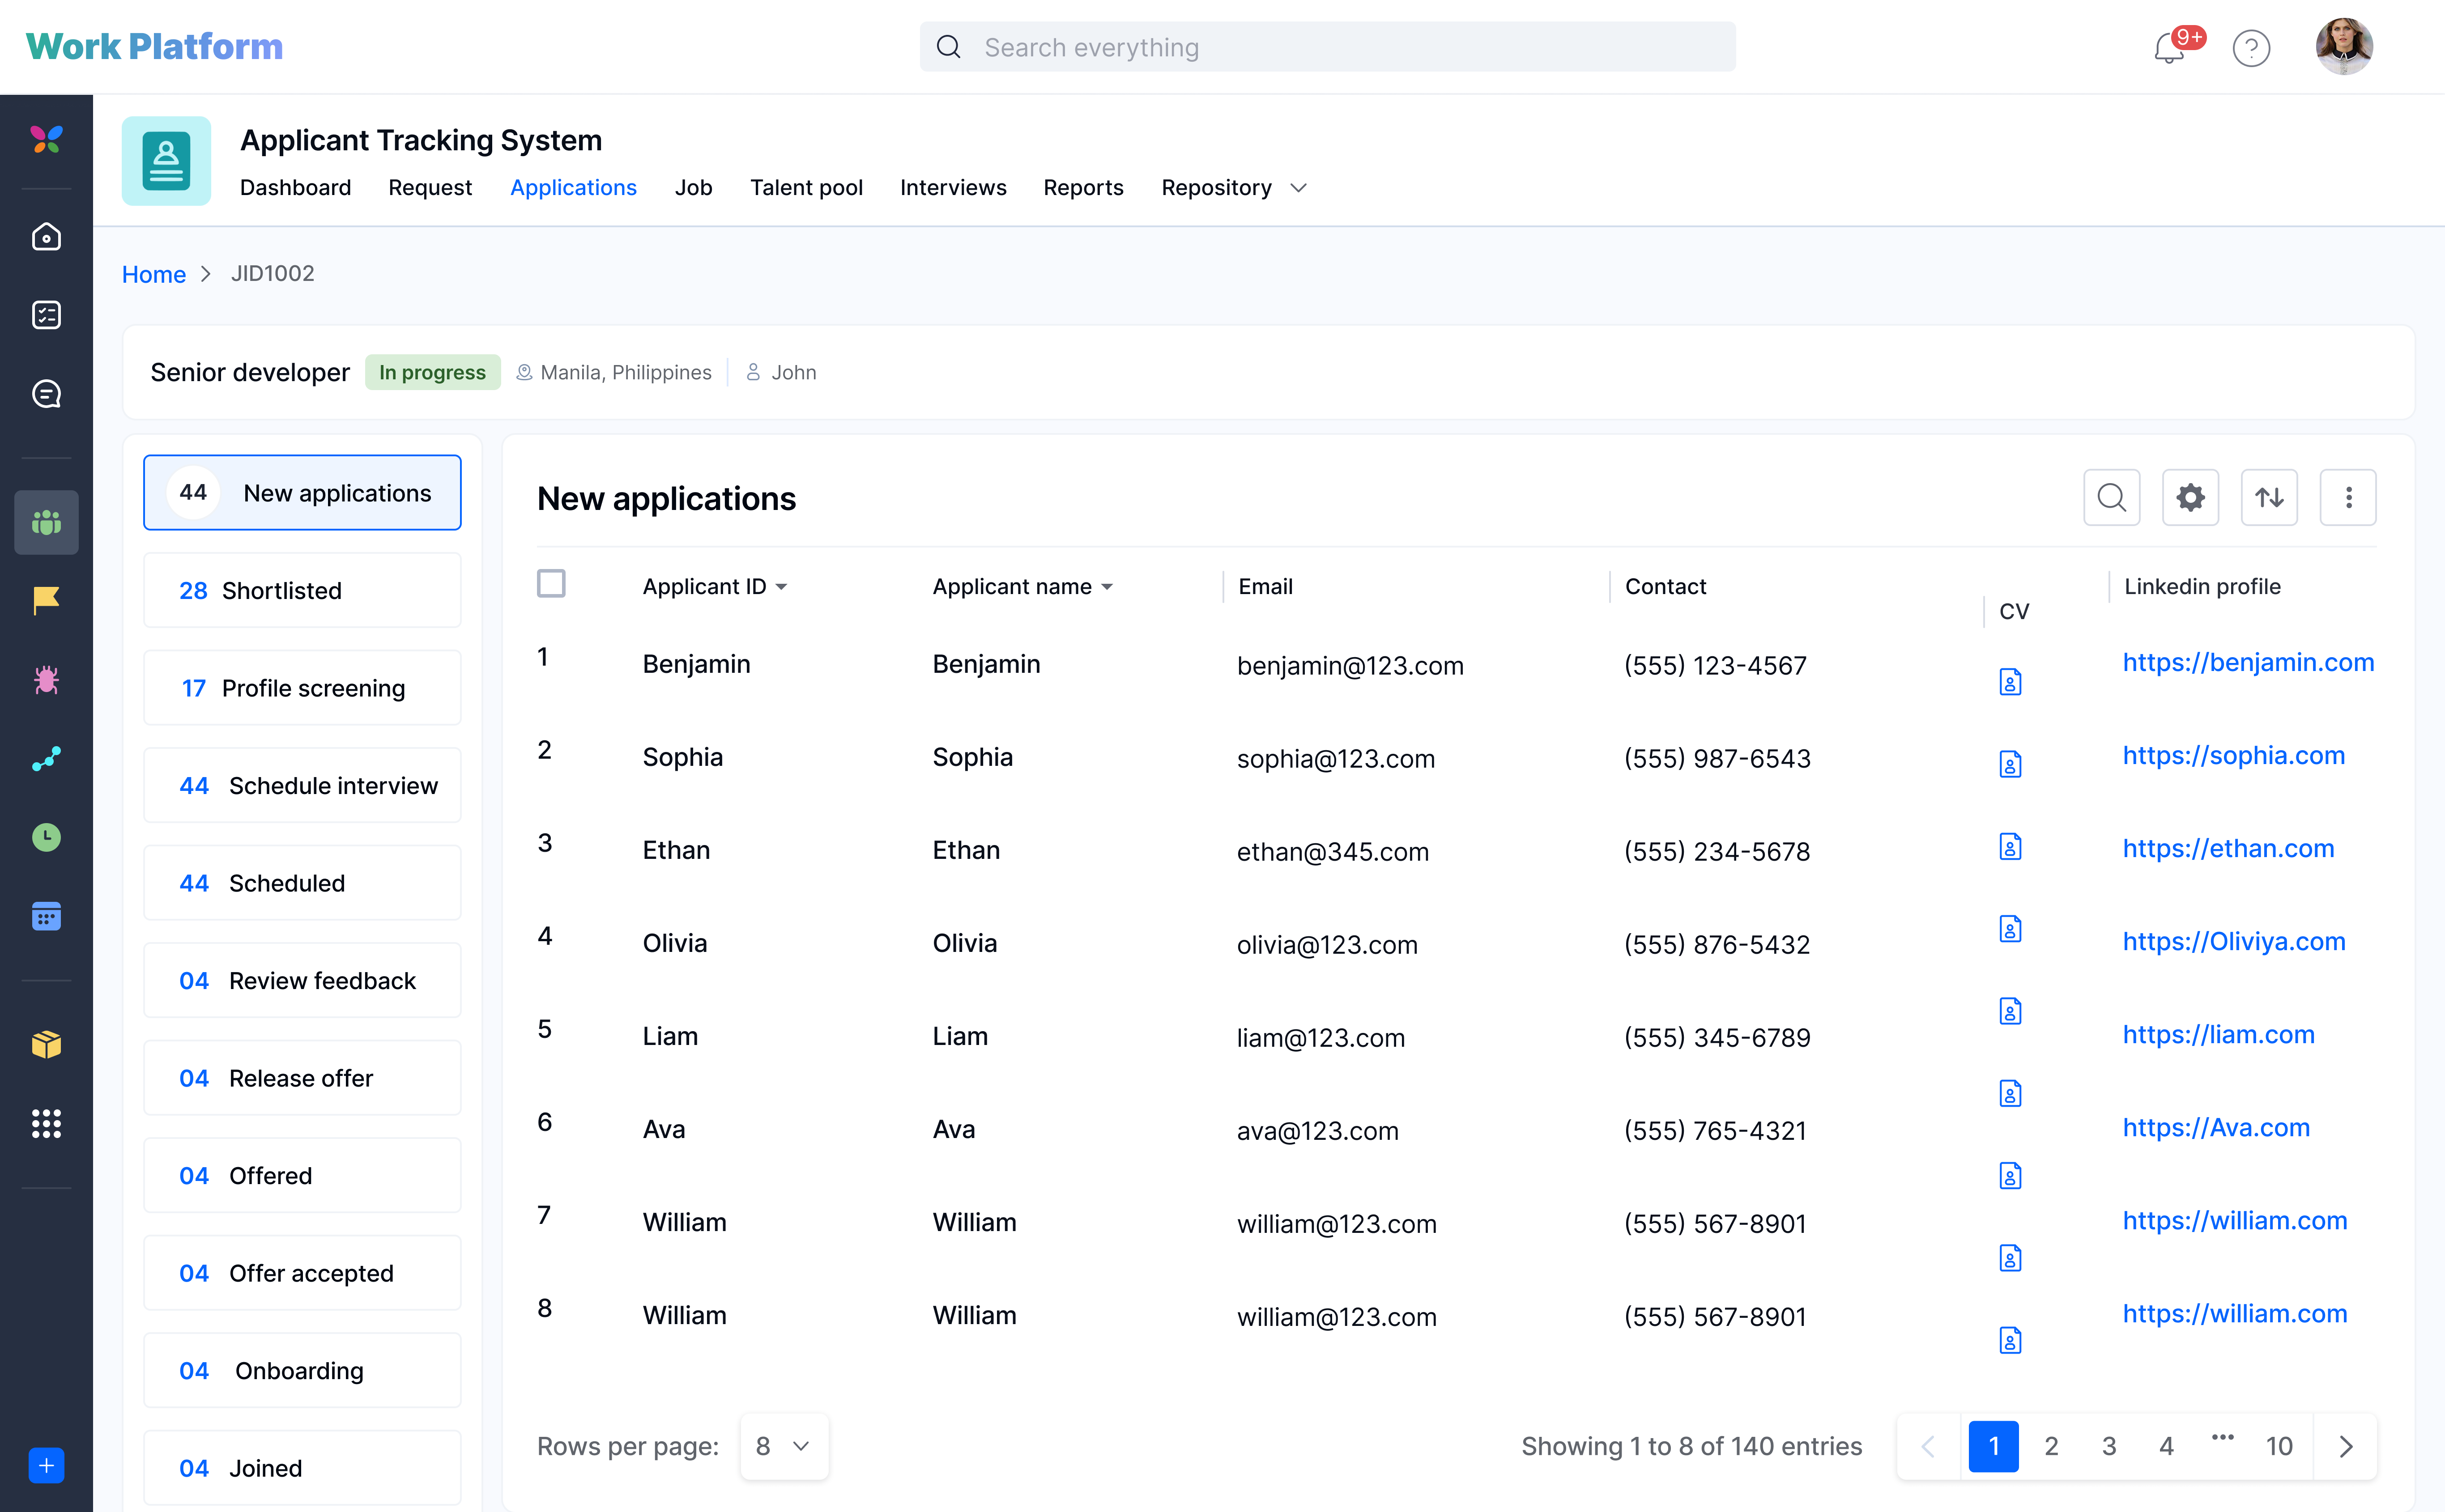Select the Scheduled stage
2445x1512 pixels.
pos(302,883)
